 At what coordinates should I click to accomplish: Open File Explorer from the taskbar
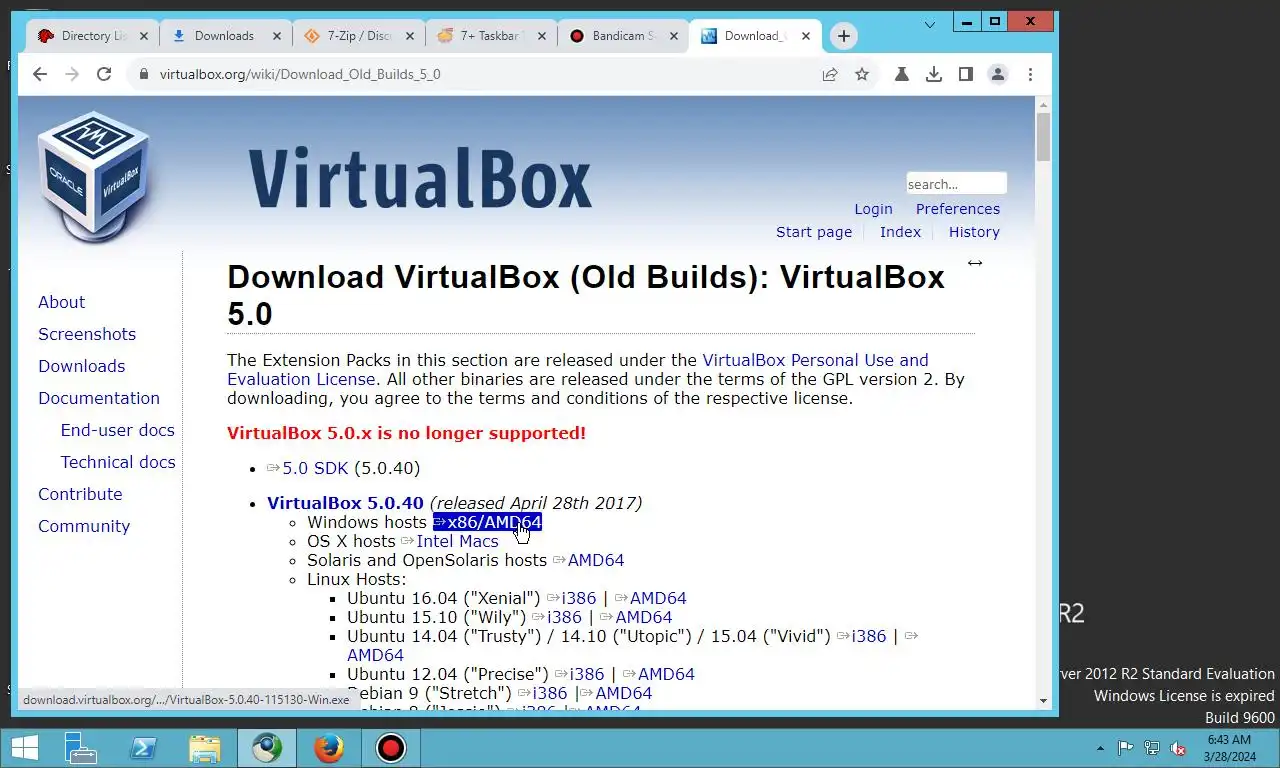pos(204,748)
